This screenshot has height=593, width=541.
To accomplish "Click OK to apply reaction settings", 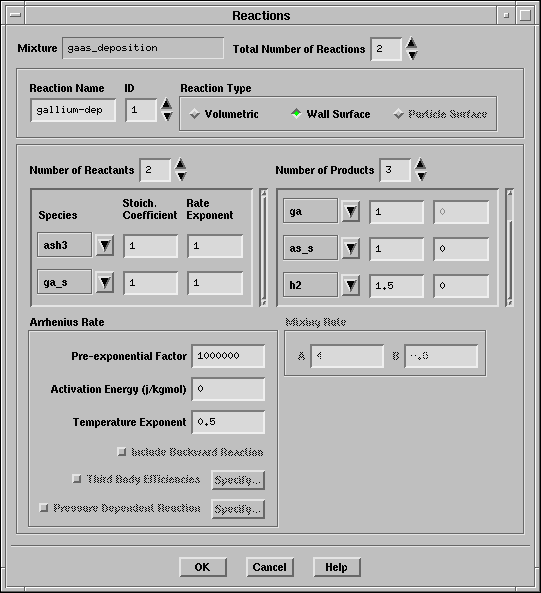I will pos(203,567).
